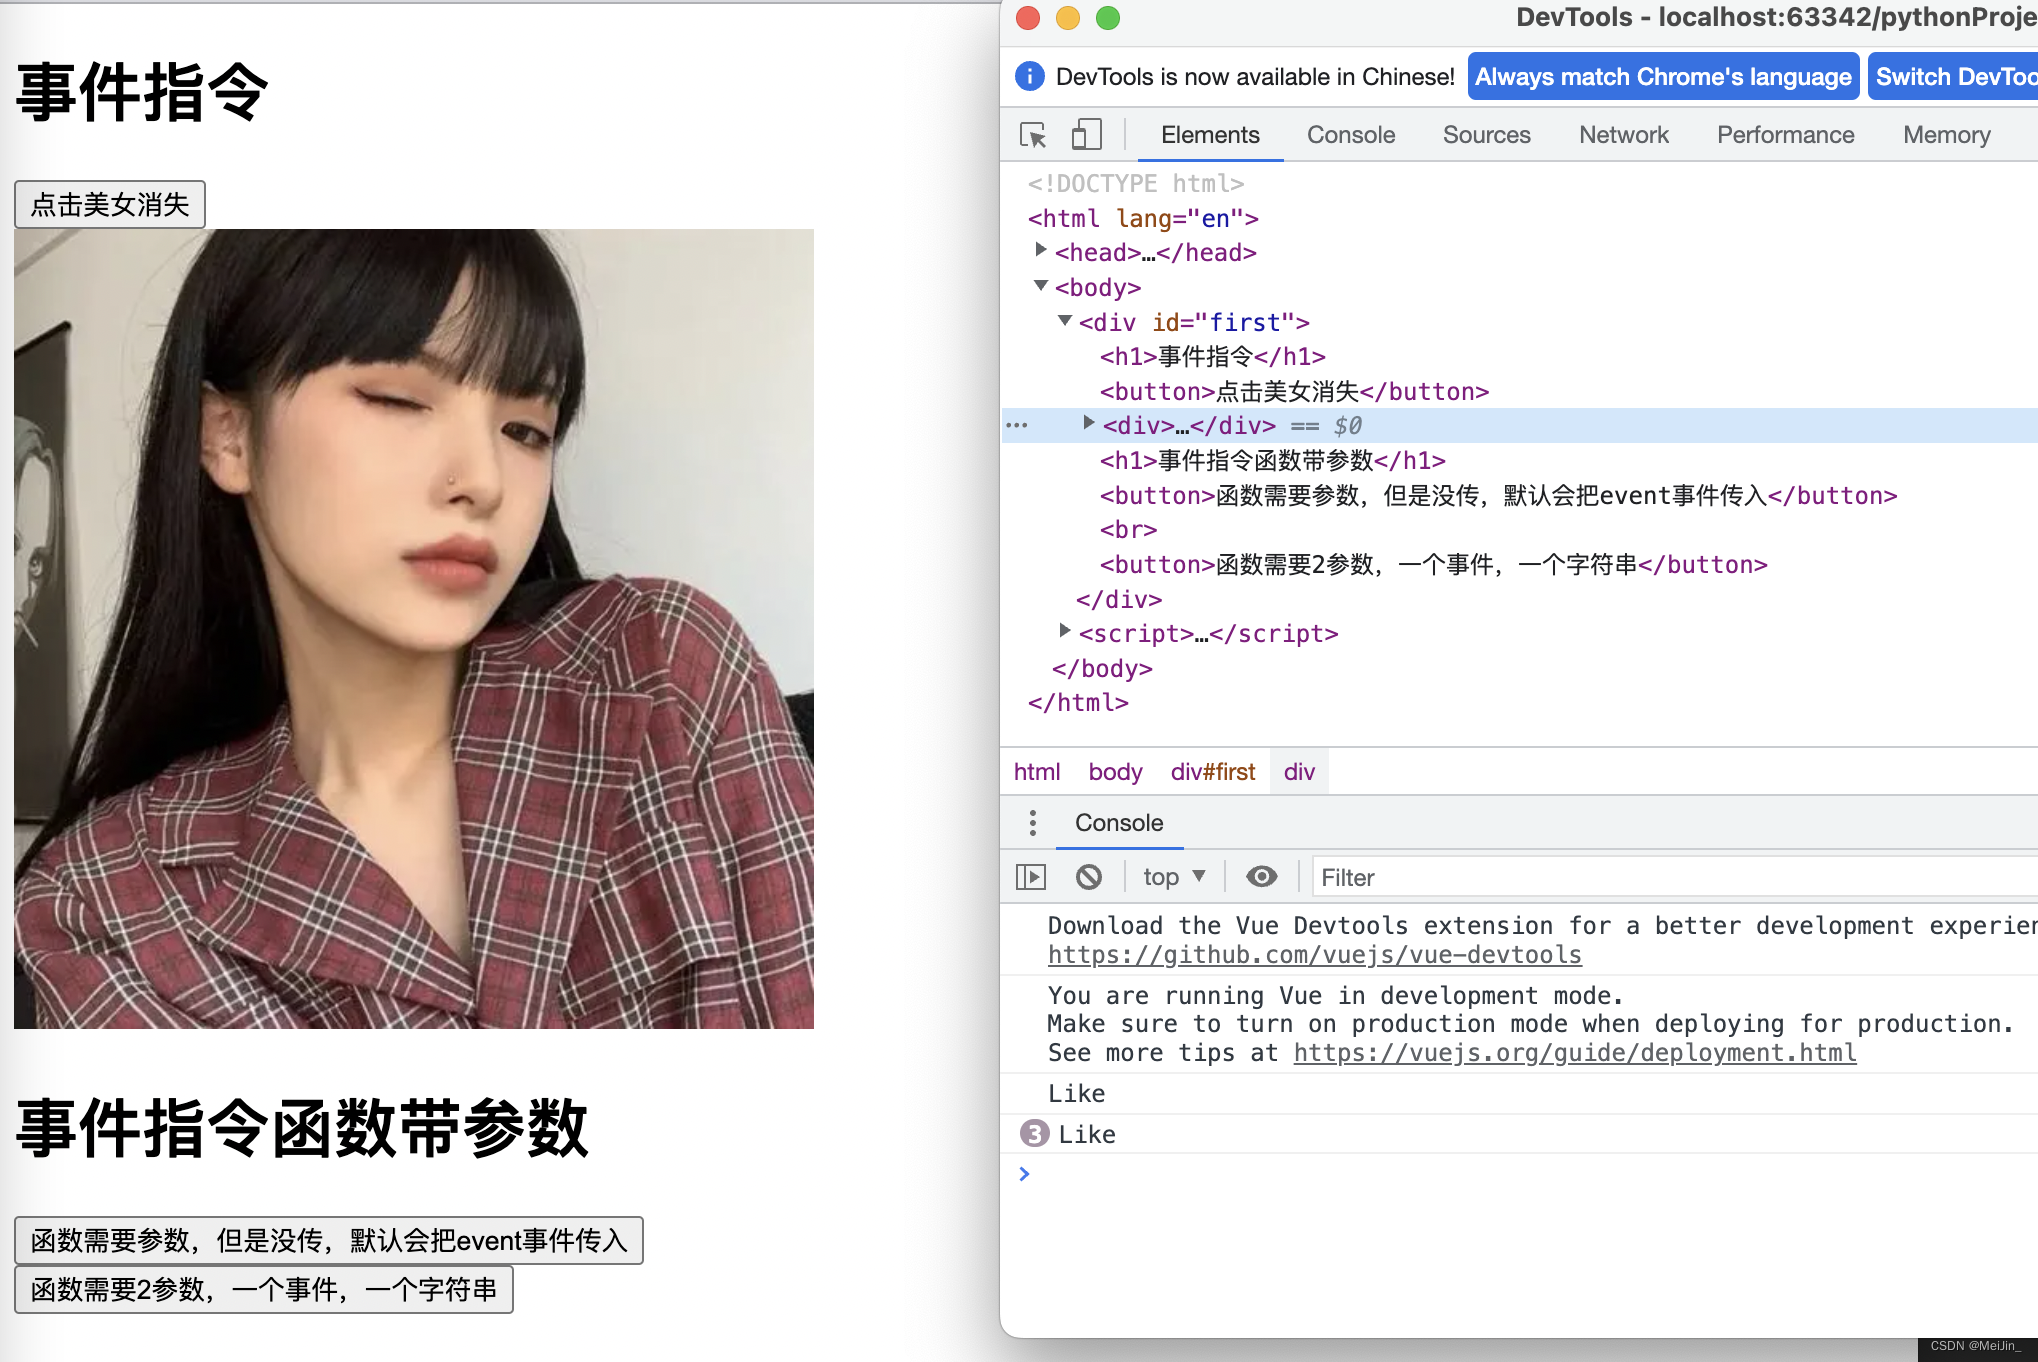The width and height of the screenshot is (2038, 1362).
Task: Expand the head element node
Action: click(x=1041, y=250)
